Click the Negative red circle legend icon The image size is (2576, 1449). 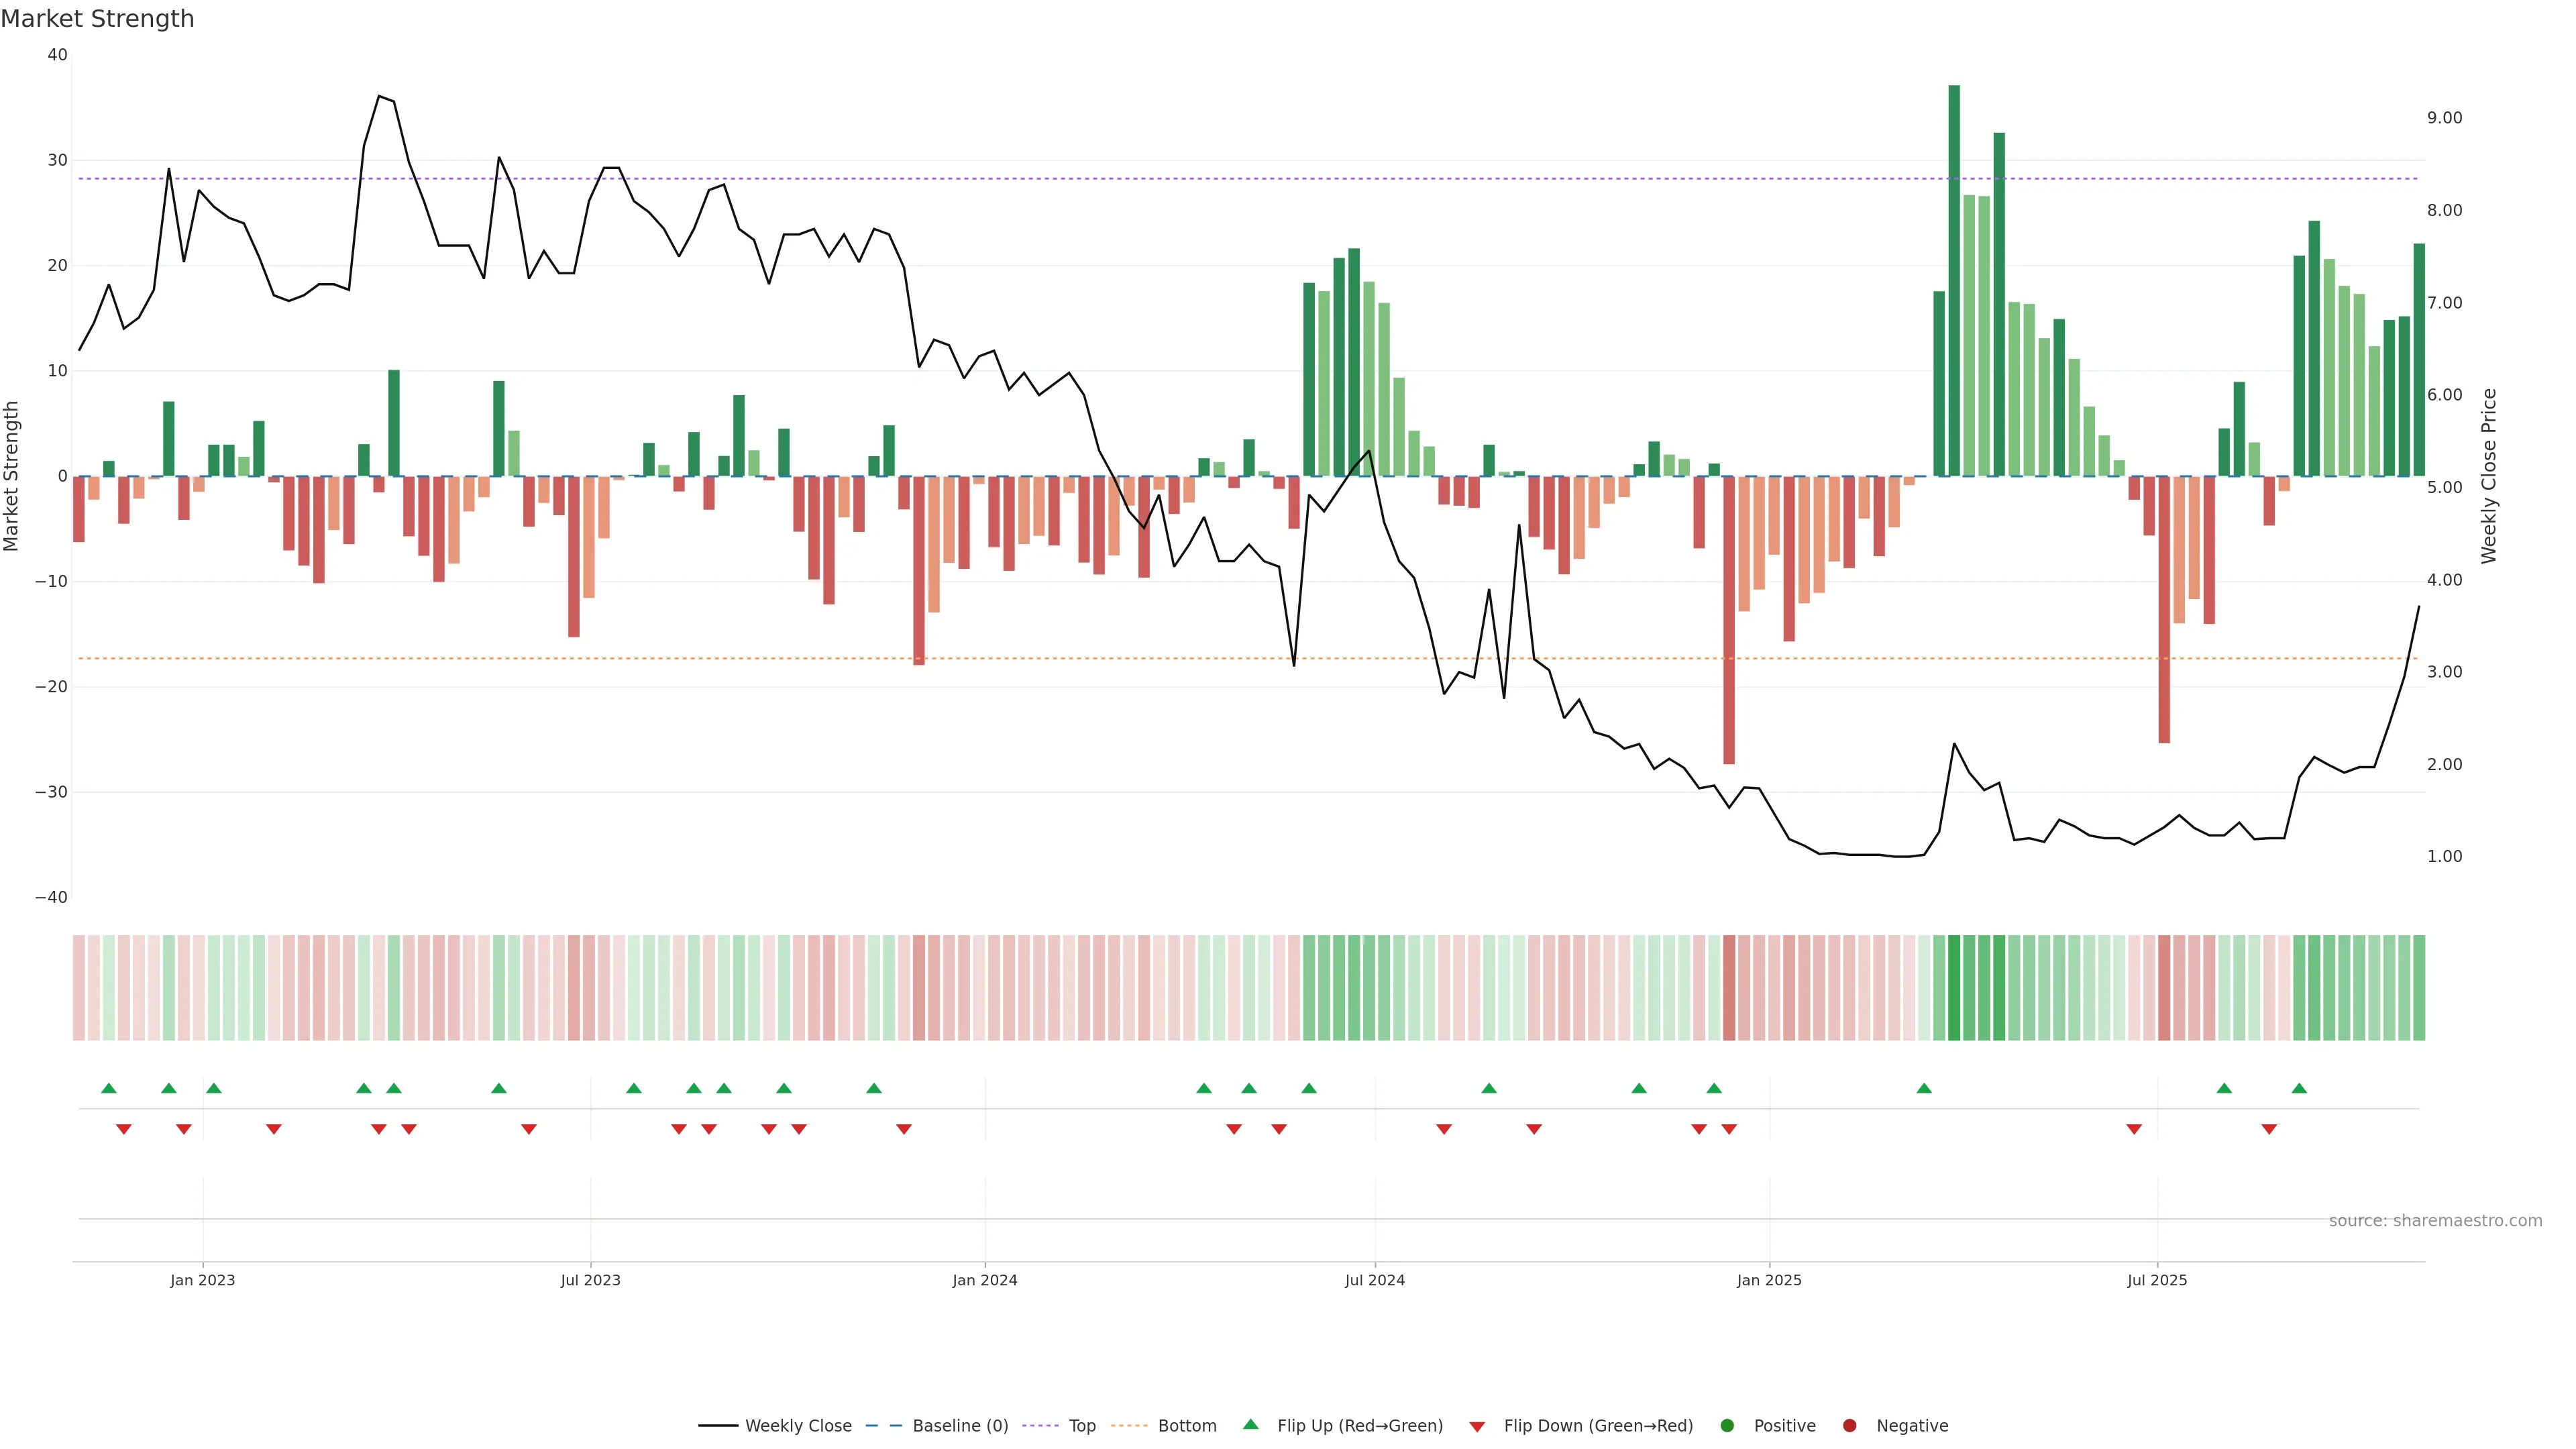1849,1426
